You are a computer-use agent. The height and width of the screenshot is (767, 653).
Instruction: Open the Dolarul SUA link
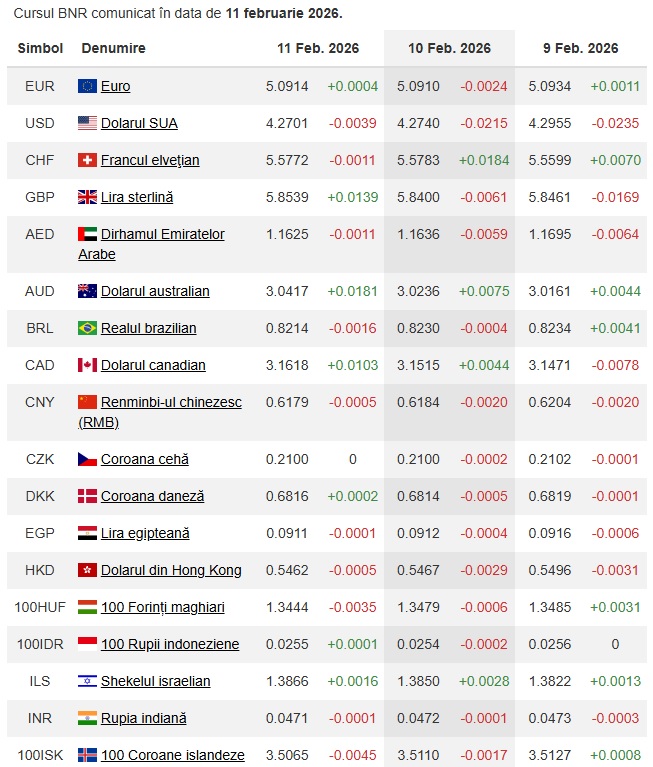point(139,123)
